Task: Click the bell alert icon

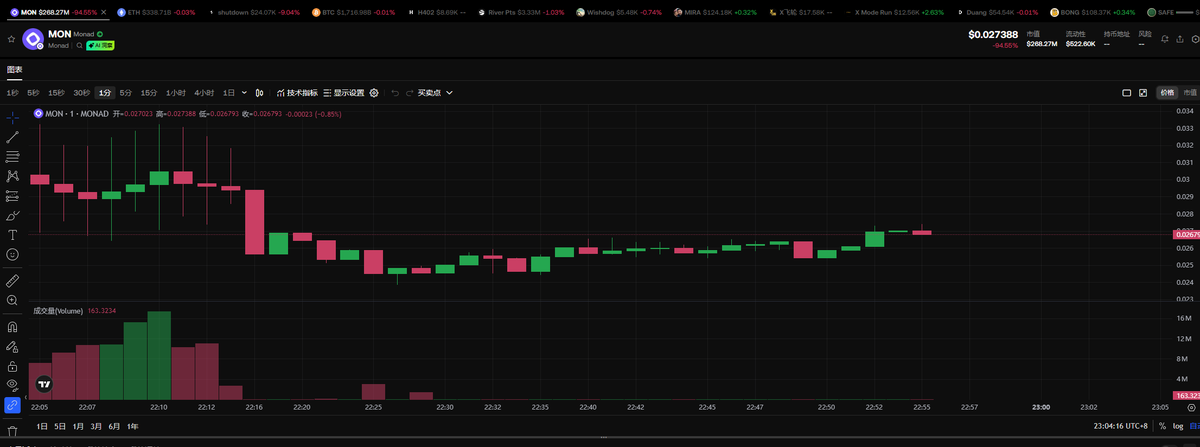Action: [1165, 37]
